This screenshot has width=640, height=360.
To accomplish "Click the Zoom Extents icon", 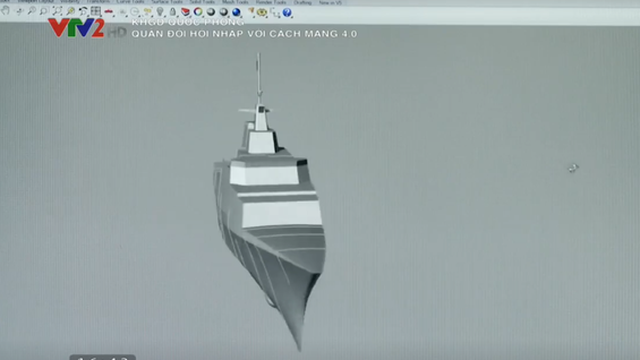I will (57, 11).
